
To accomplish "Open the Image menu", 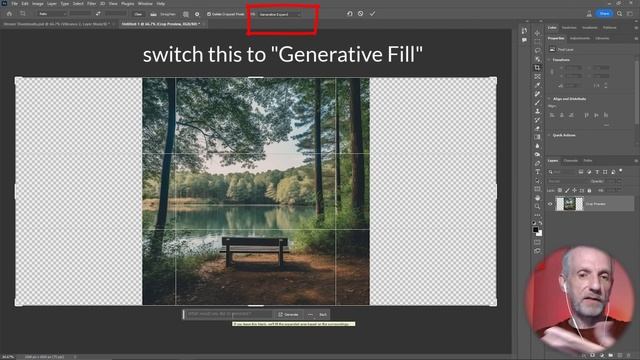I will pos(38,4).
